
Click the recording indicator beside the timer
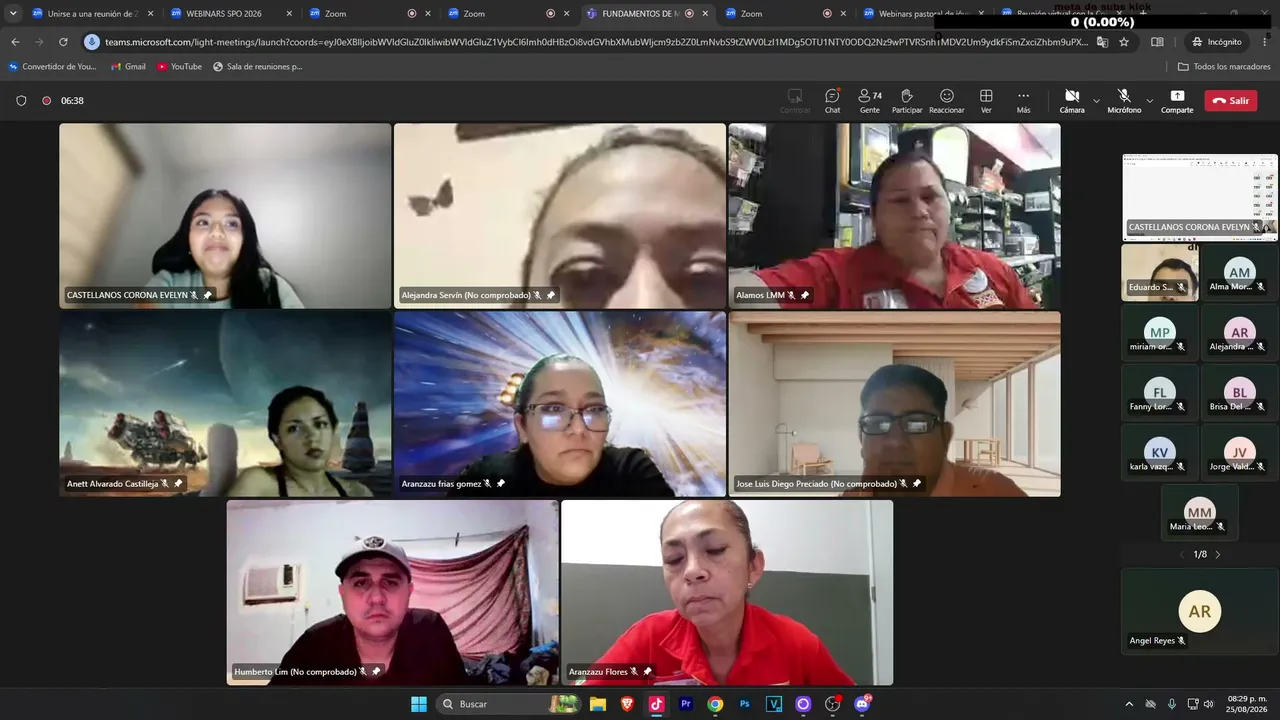tap(46, 101)
